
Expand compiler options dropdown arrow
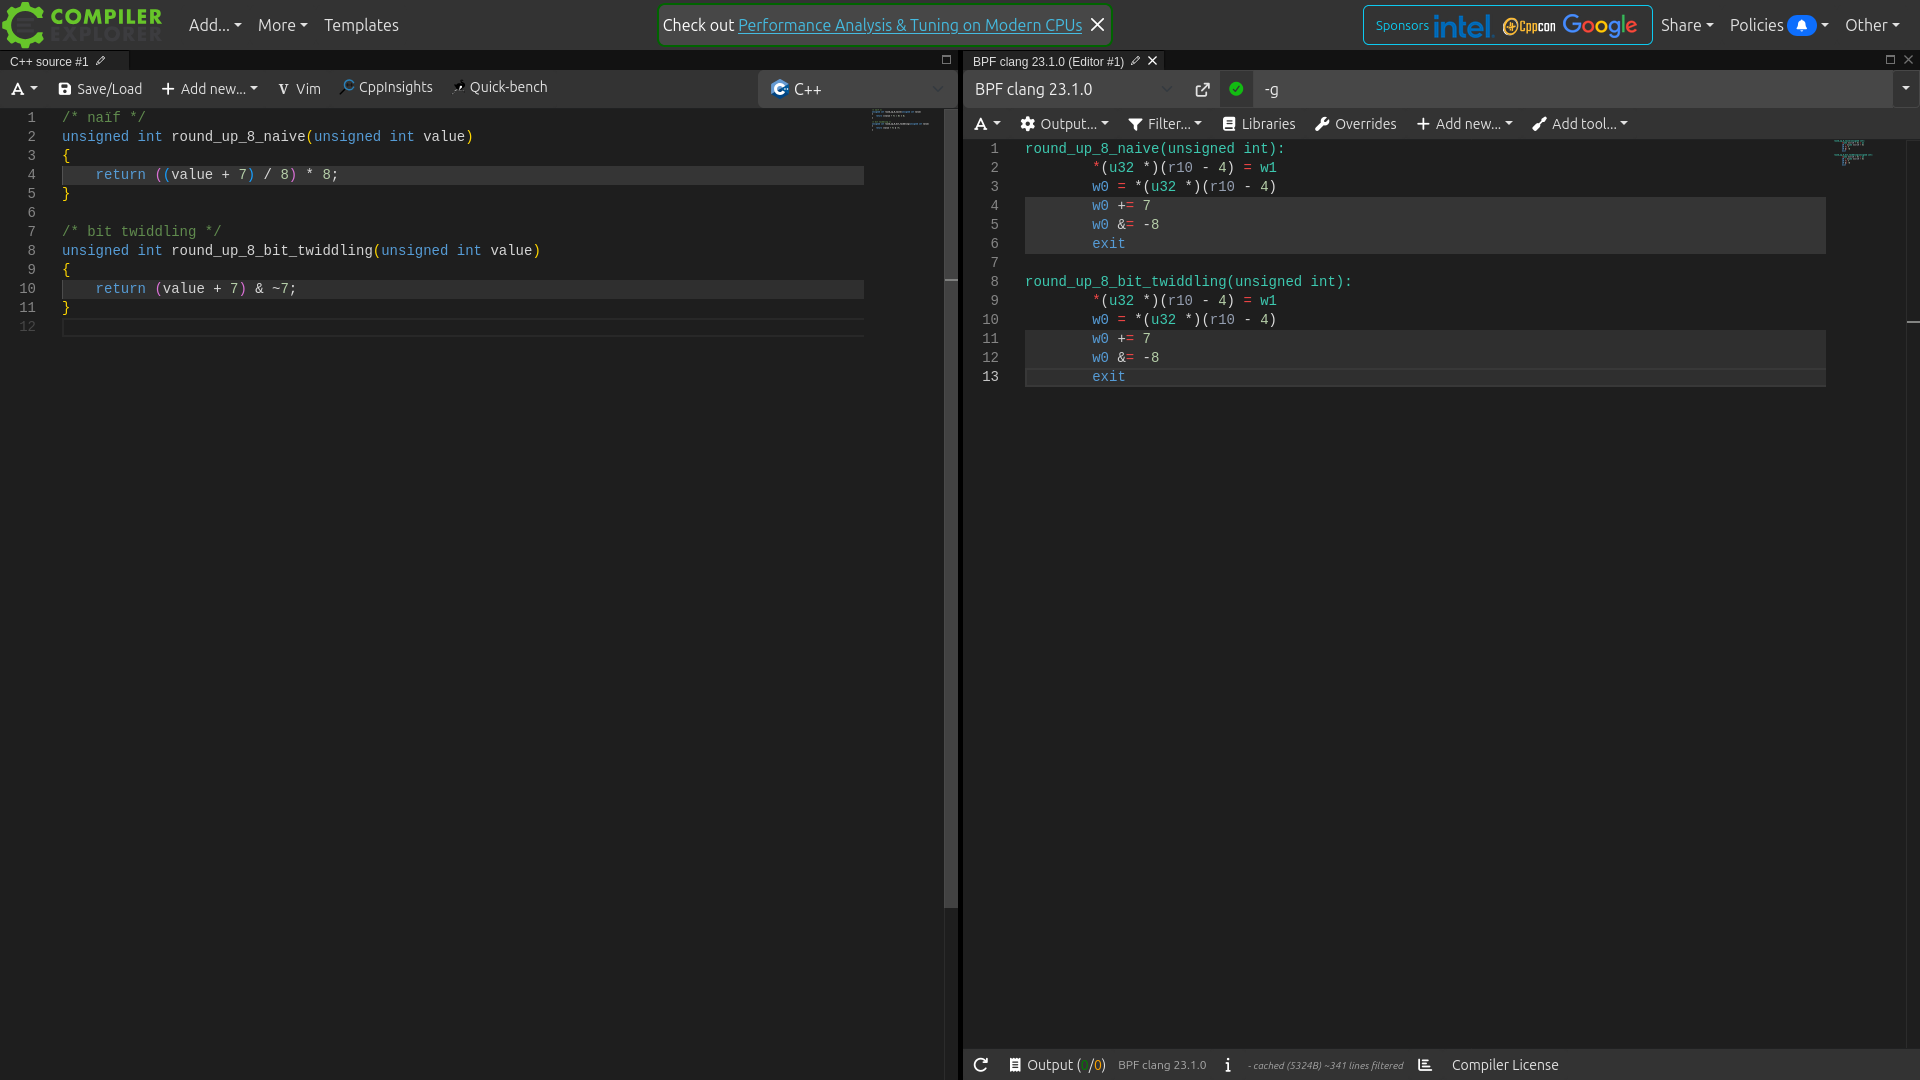(1905, 88)
